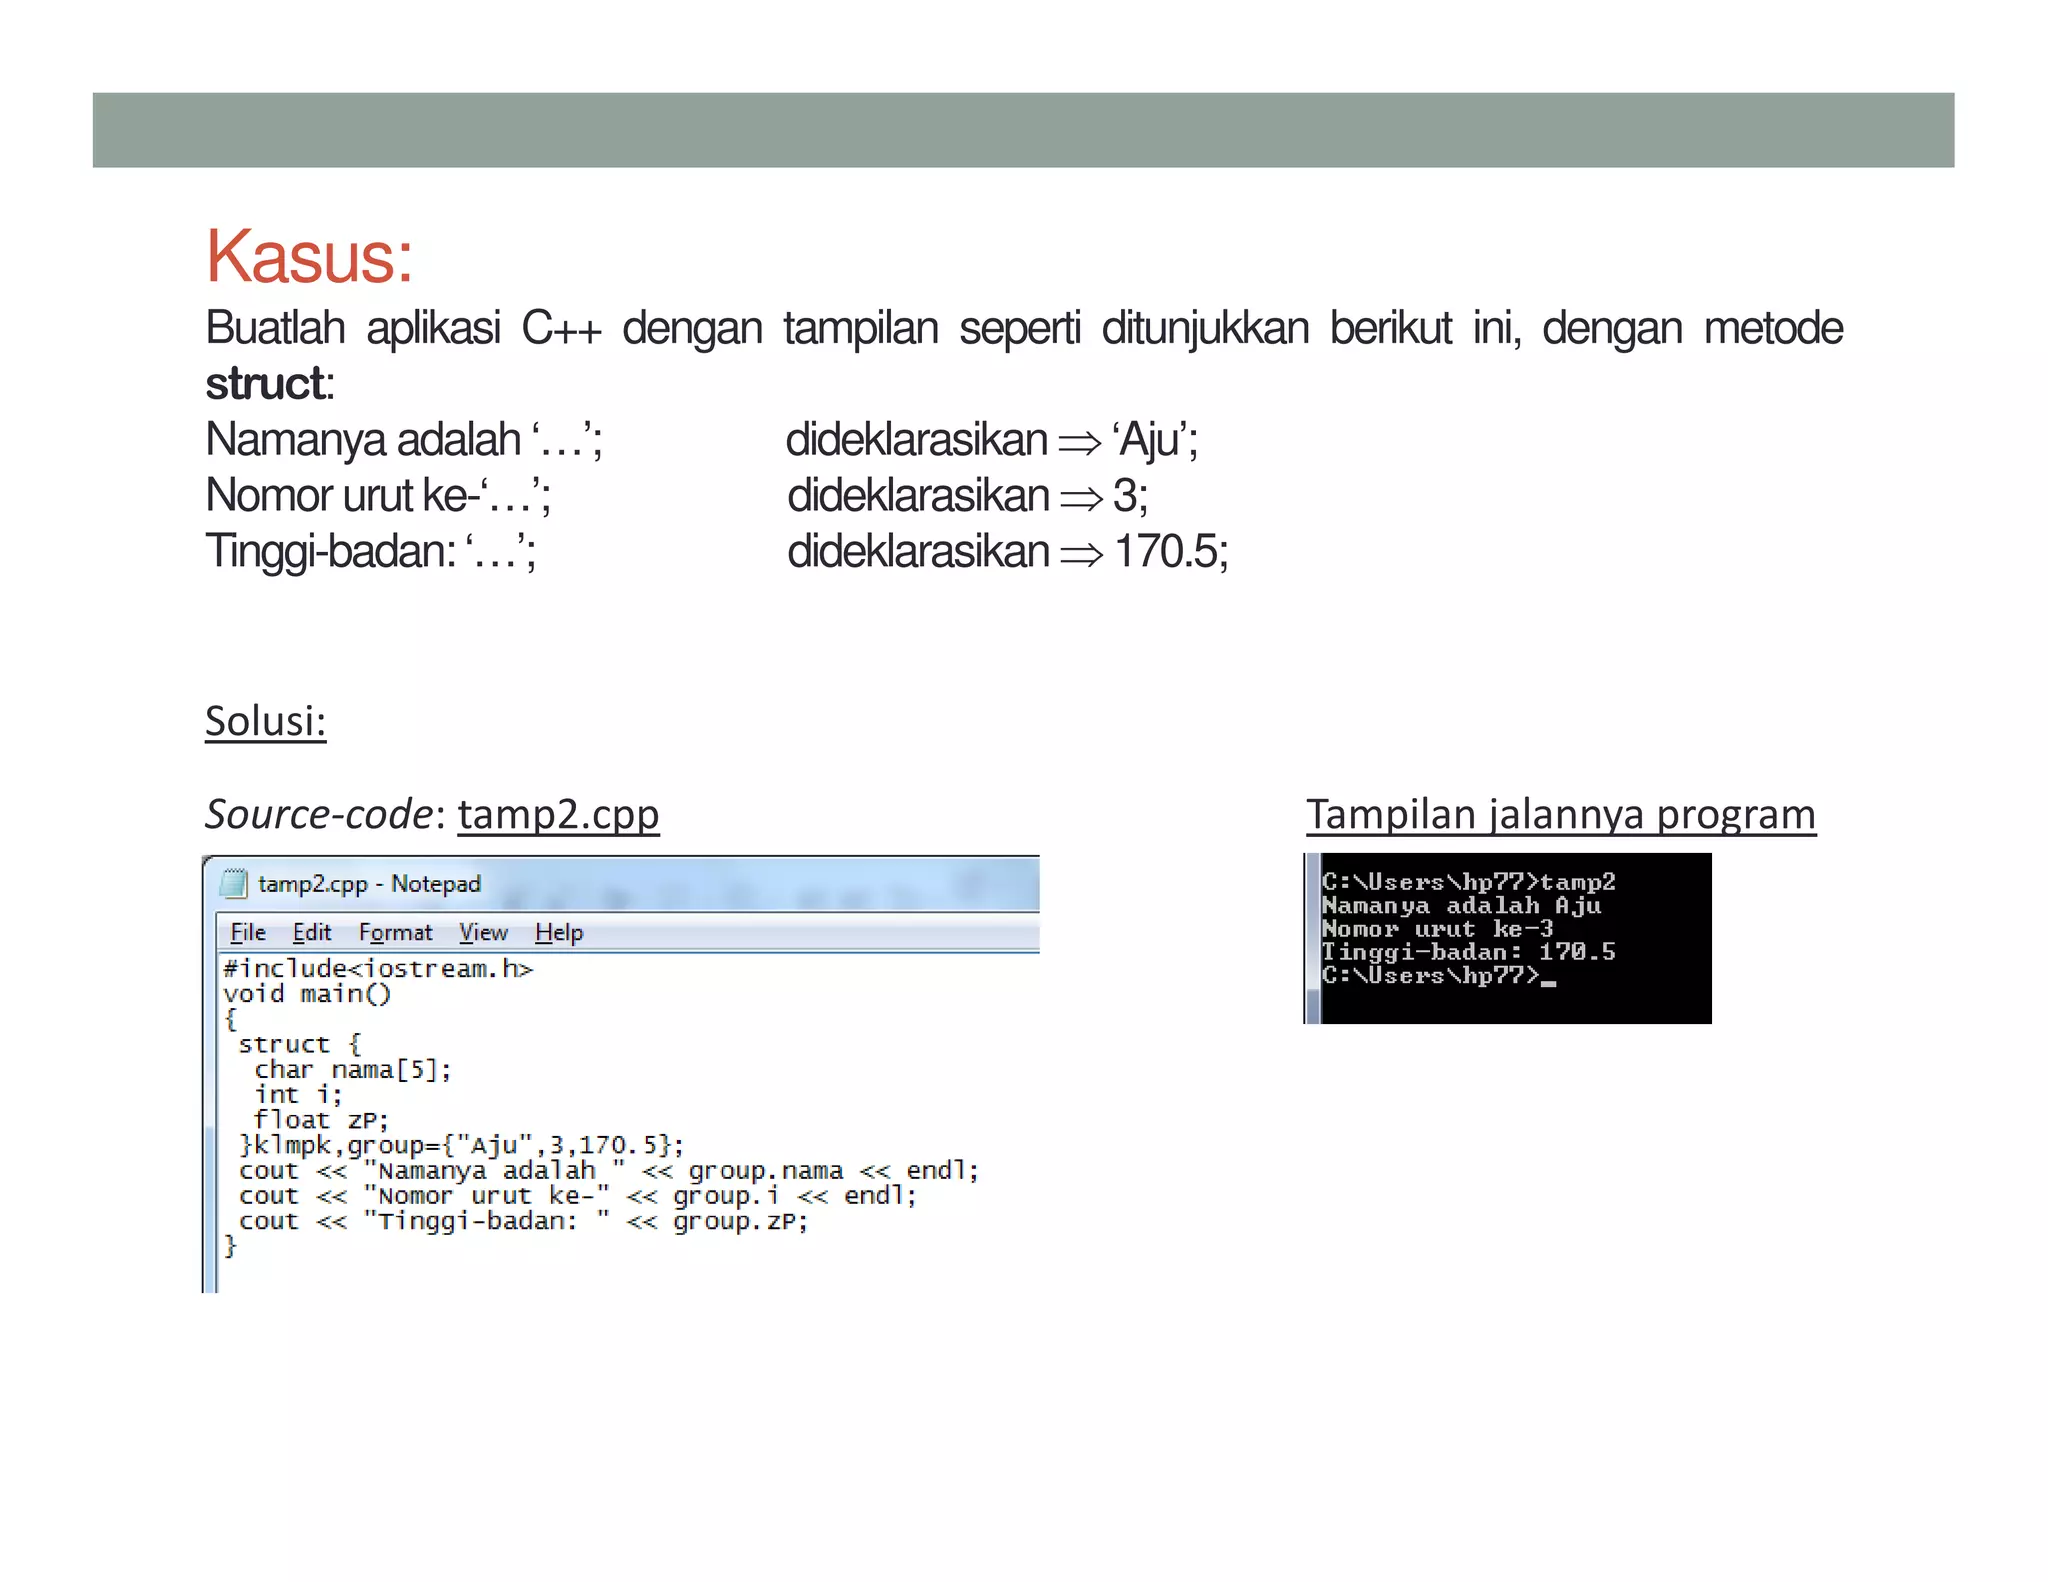Click the Notepad document icon in title bar
The width and height of the screenshot is (2048, 1582).
click(234, 883)
